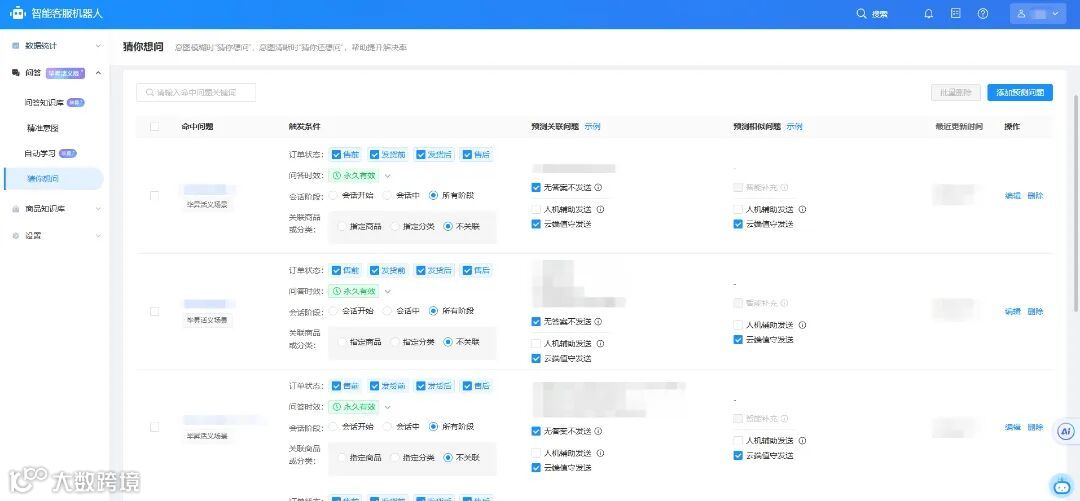This screenshot has height=501, width=1080.
Task: Expand the 数据统计 chevron in sidebar
Action: [98, 45]
